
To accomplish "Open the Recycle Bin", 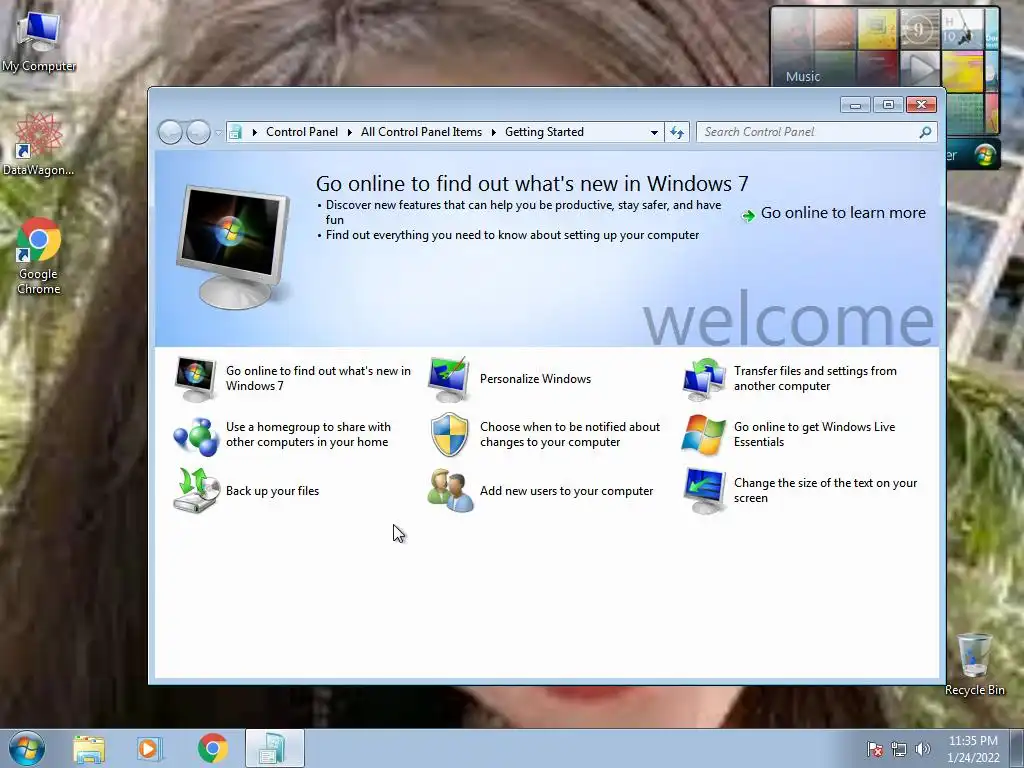I will click(974, 664).
